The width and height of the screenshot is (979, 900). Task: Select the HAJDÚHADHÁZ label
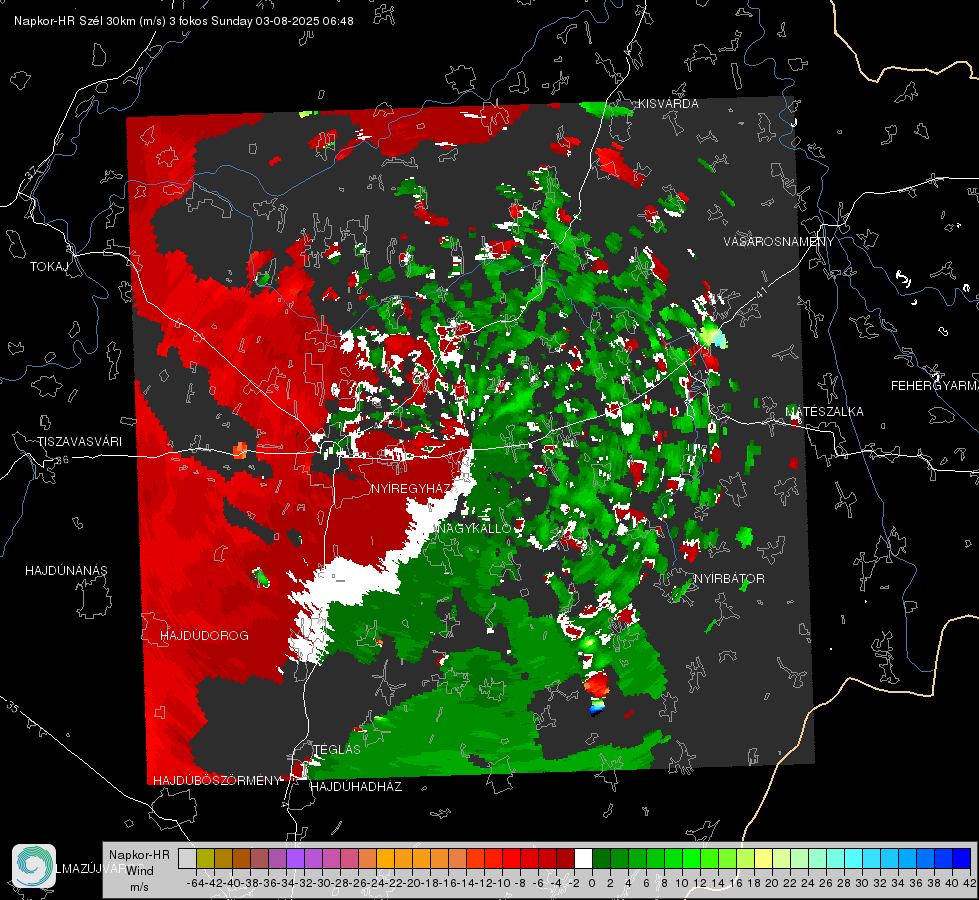[356, 786]
